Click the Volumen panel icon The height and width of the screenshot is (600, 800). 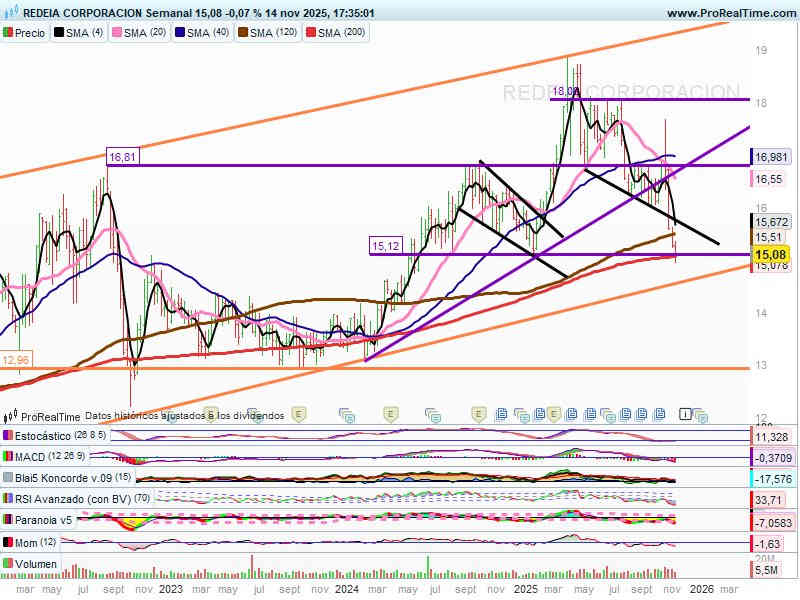(9, 564)
